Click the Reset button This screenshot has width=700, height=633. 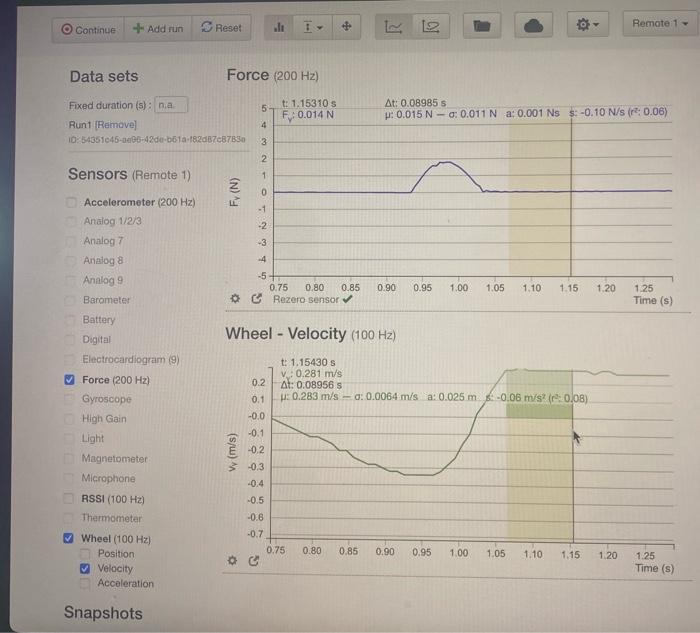(221, 28)
